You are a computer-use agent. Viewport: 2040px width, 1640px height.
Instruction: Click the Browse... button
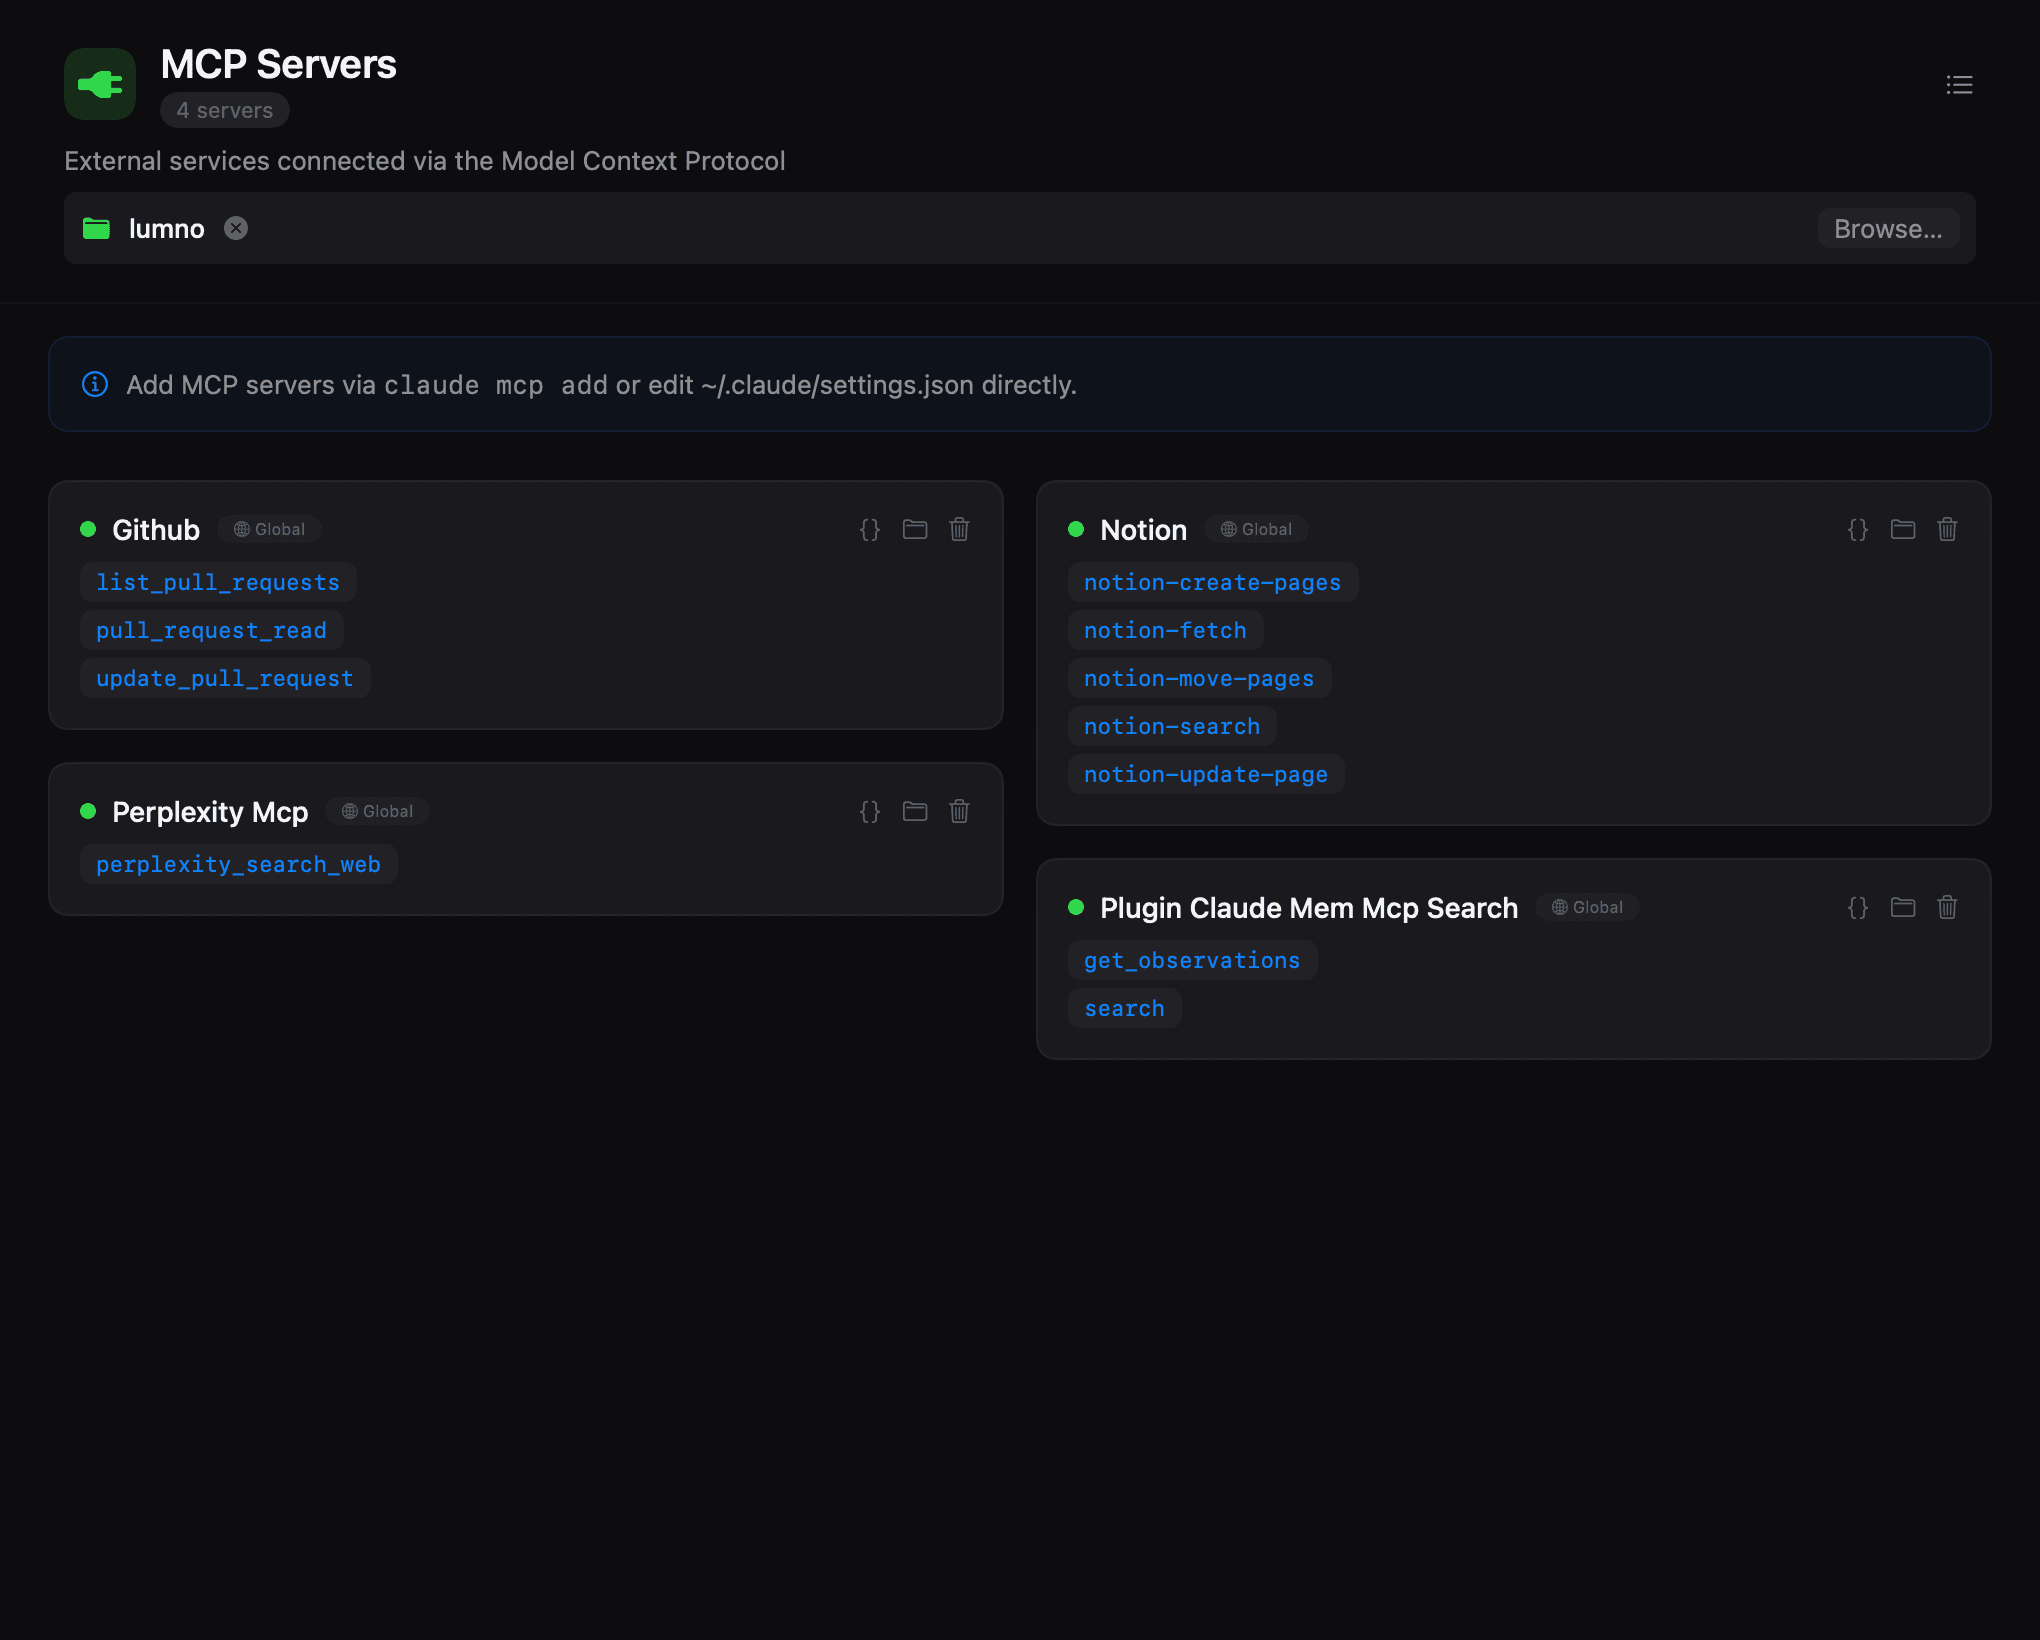tap(1887, 229)
